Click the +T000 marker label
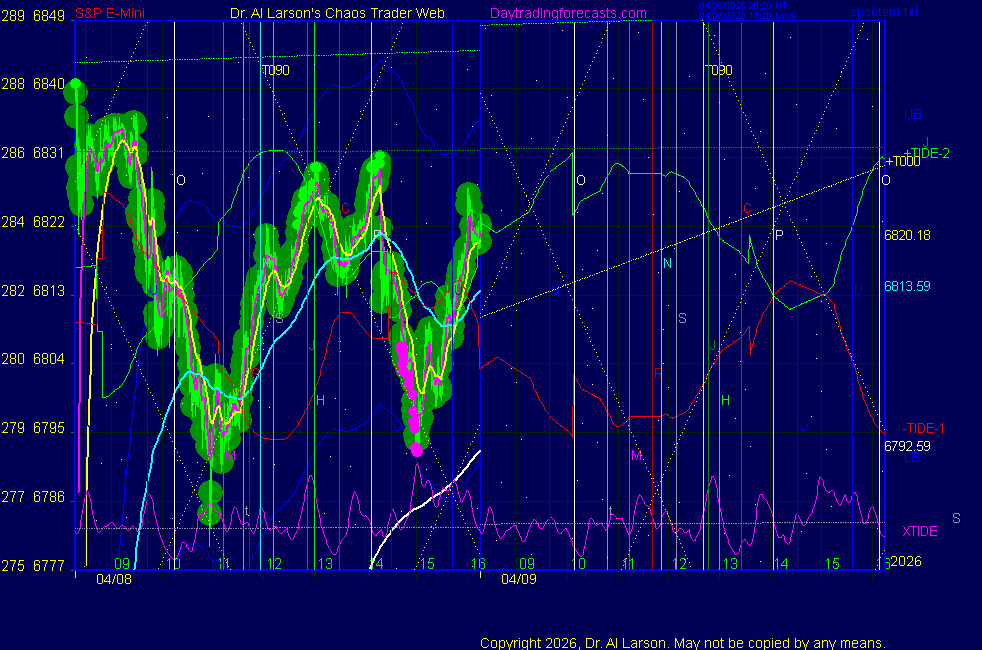Screen dimensions: 982x650 click(x=903, y=162)
